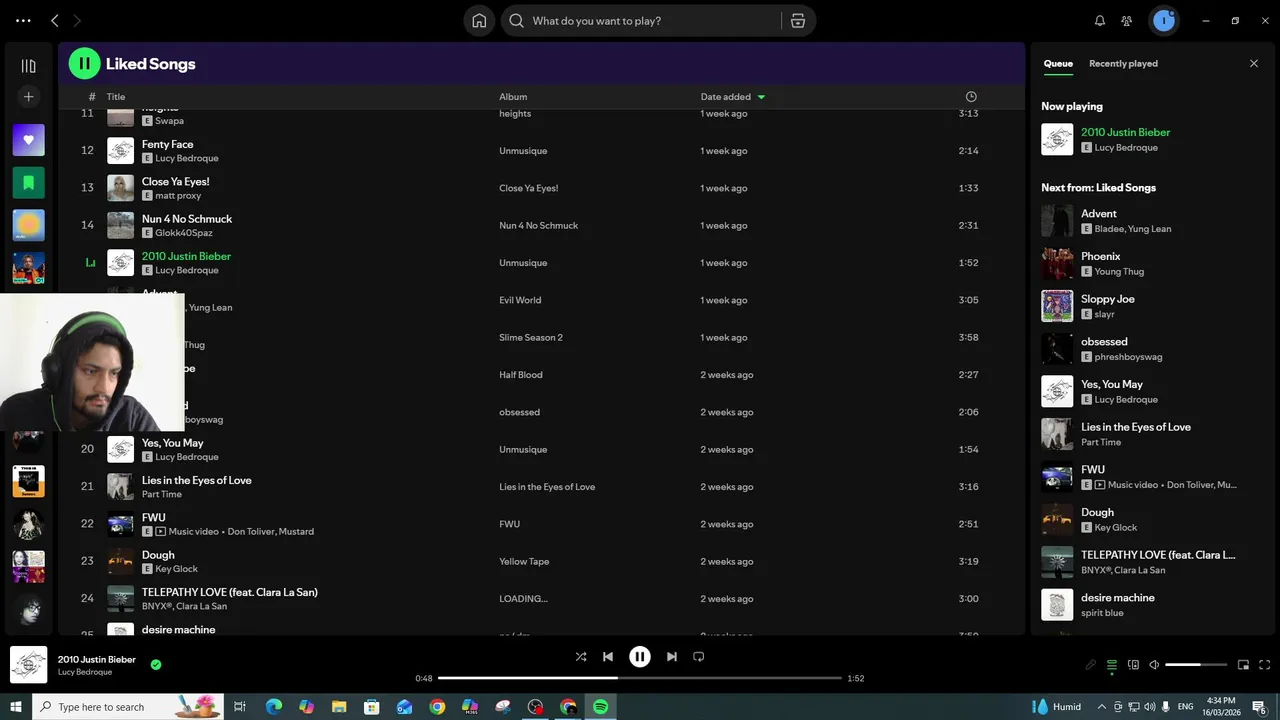The image size is (1280, 720).
Task: Open Glokk40Spaz artist link
Action: pyautogui.click(x=184, y=233)
